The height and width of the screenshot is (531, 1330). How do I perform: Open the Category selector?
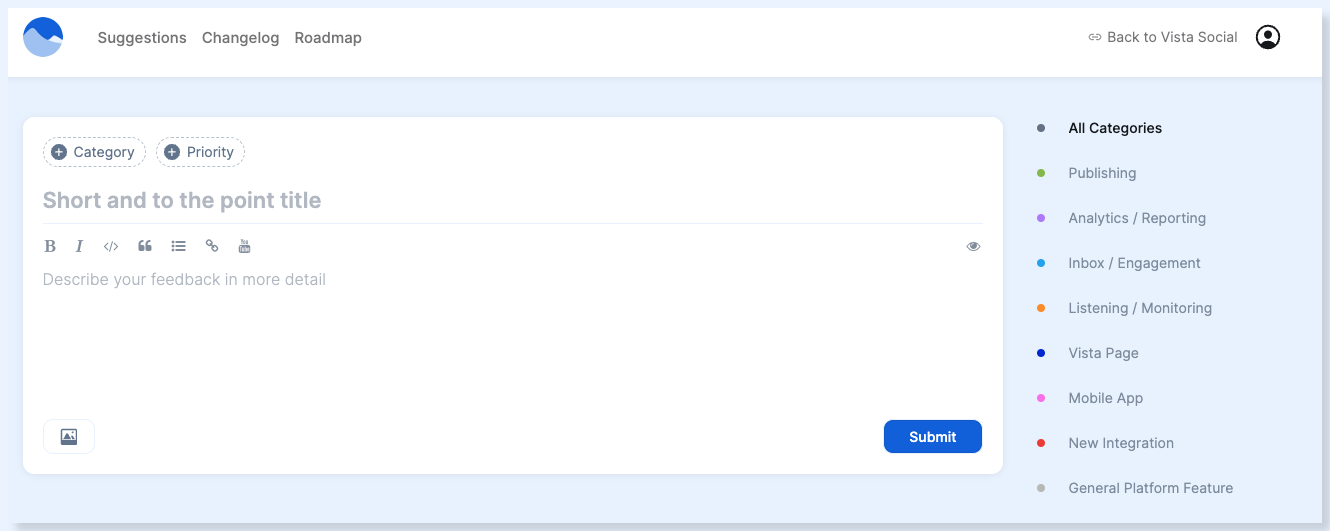coord(94,152)
